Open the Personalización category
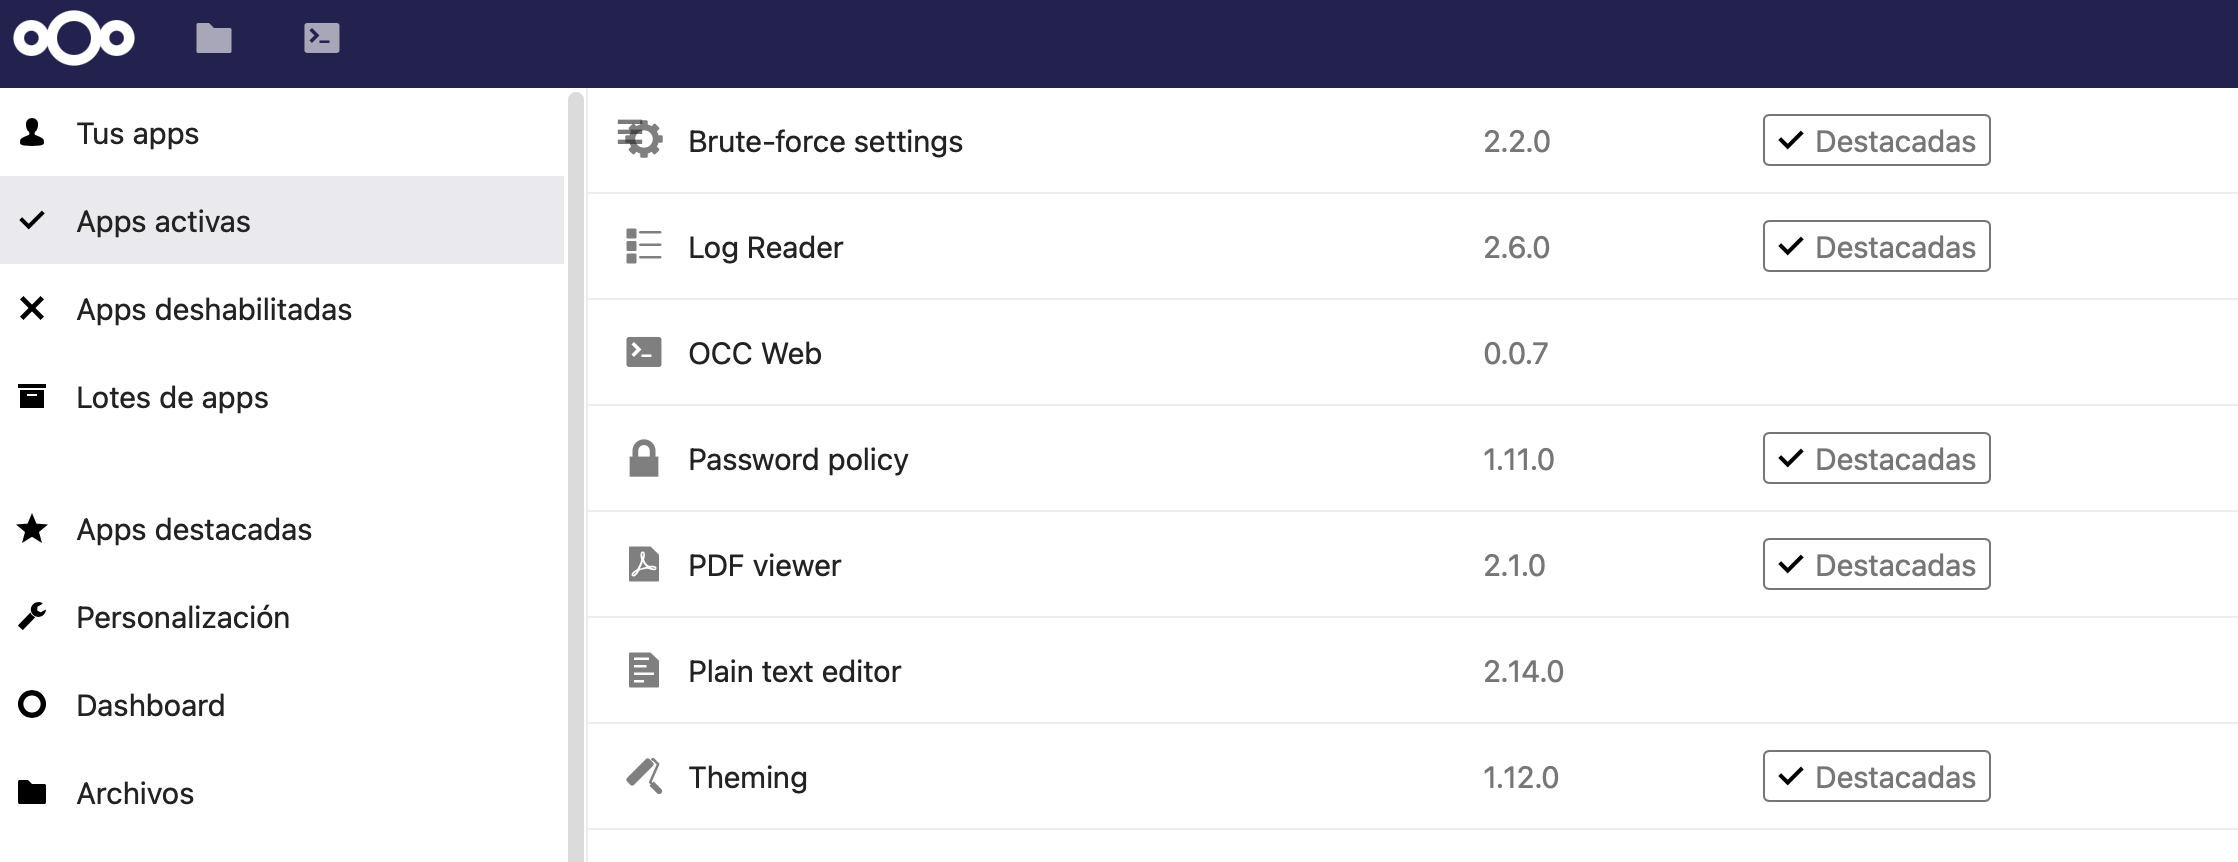The image size is (2238, 862). [x=282, y=616]
